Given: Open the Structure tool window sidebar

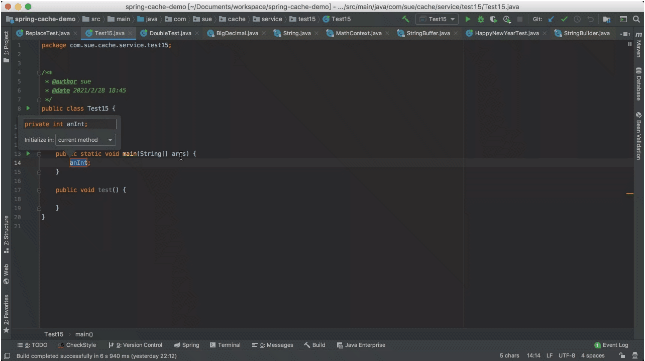Looking at the screenshot, I should tap(6, 234).
